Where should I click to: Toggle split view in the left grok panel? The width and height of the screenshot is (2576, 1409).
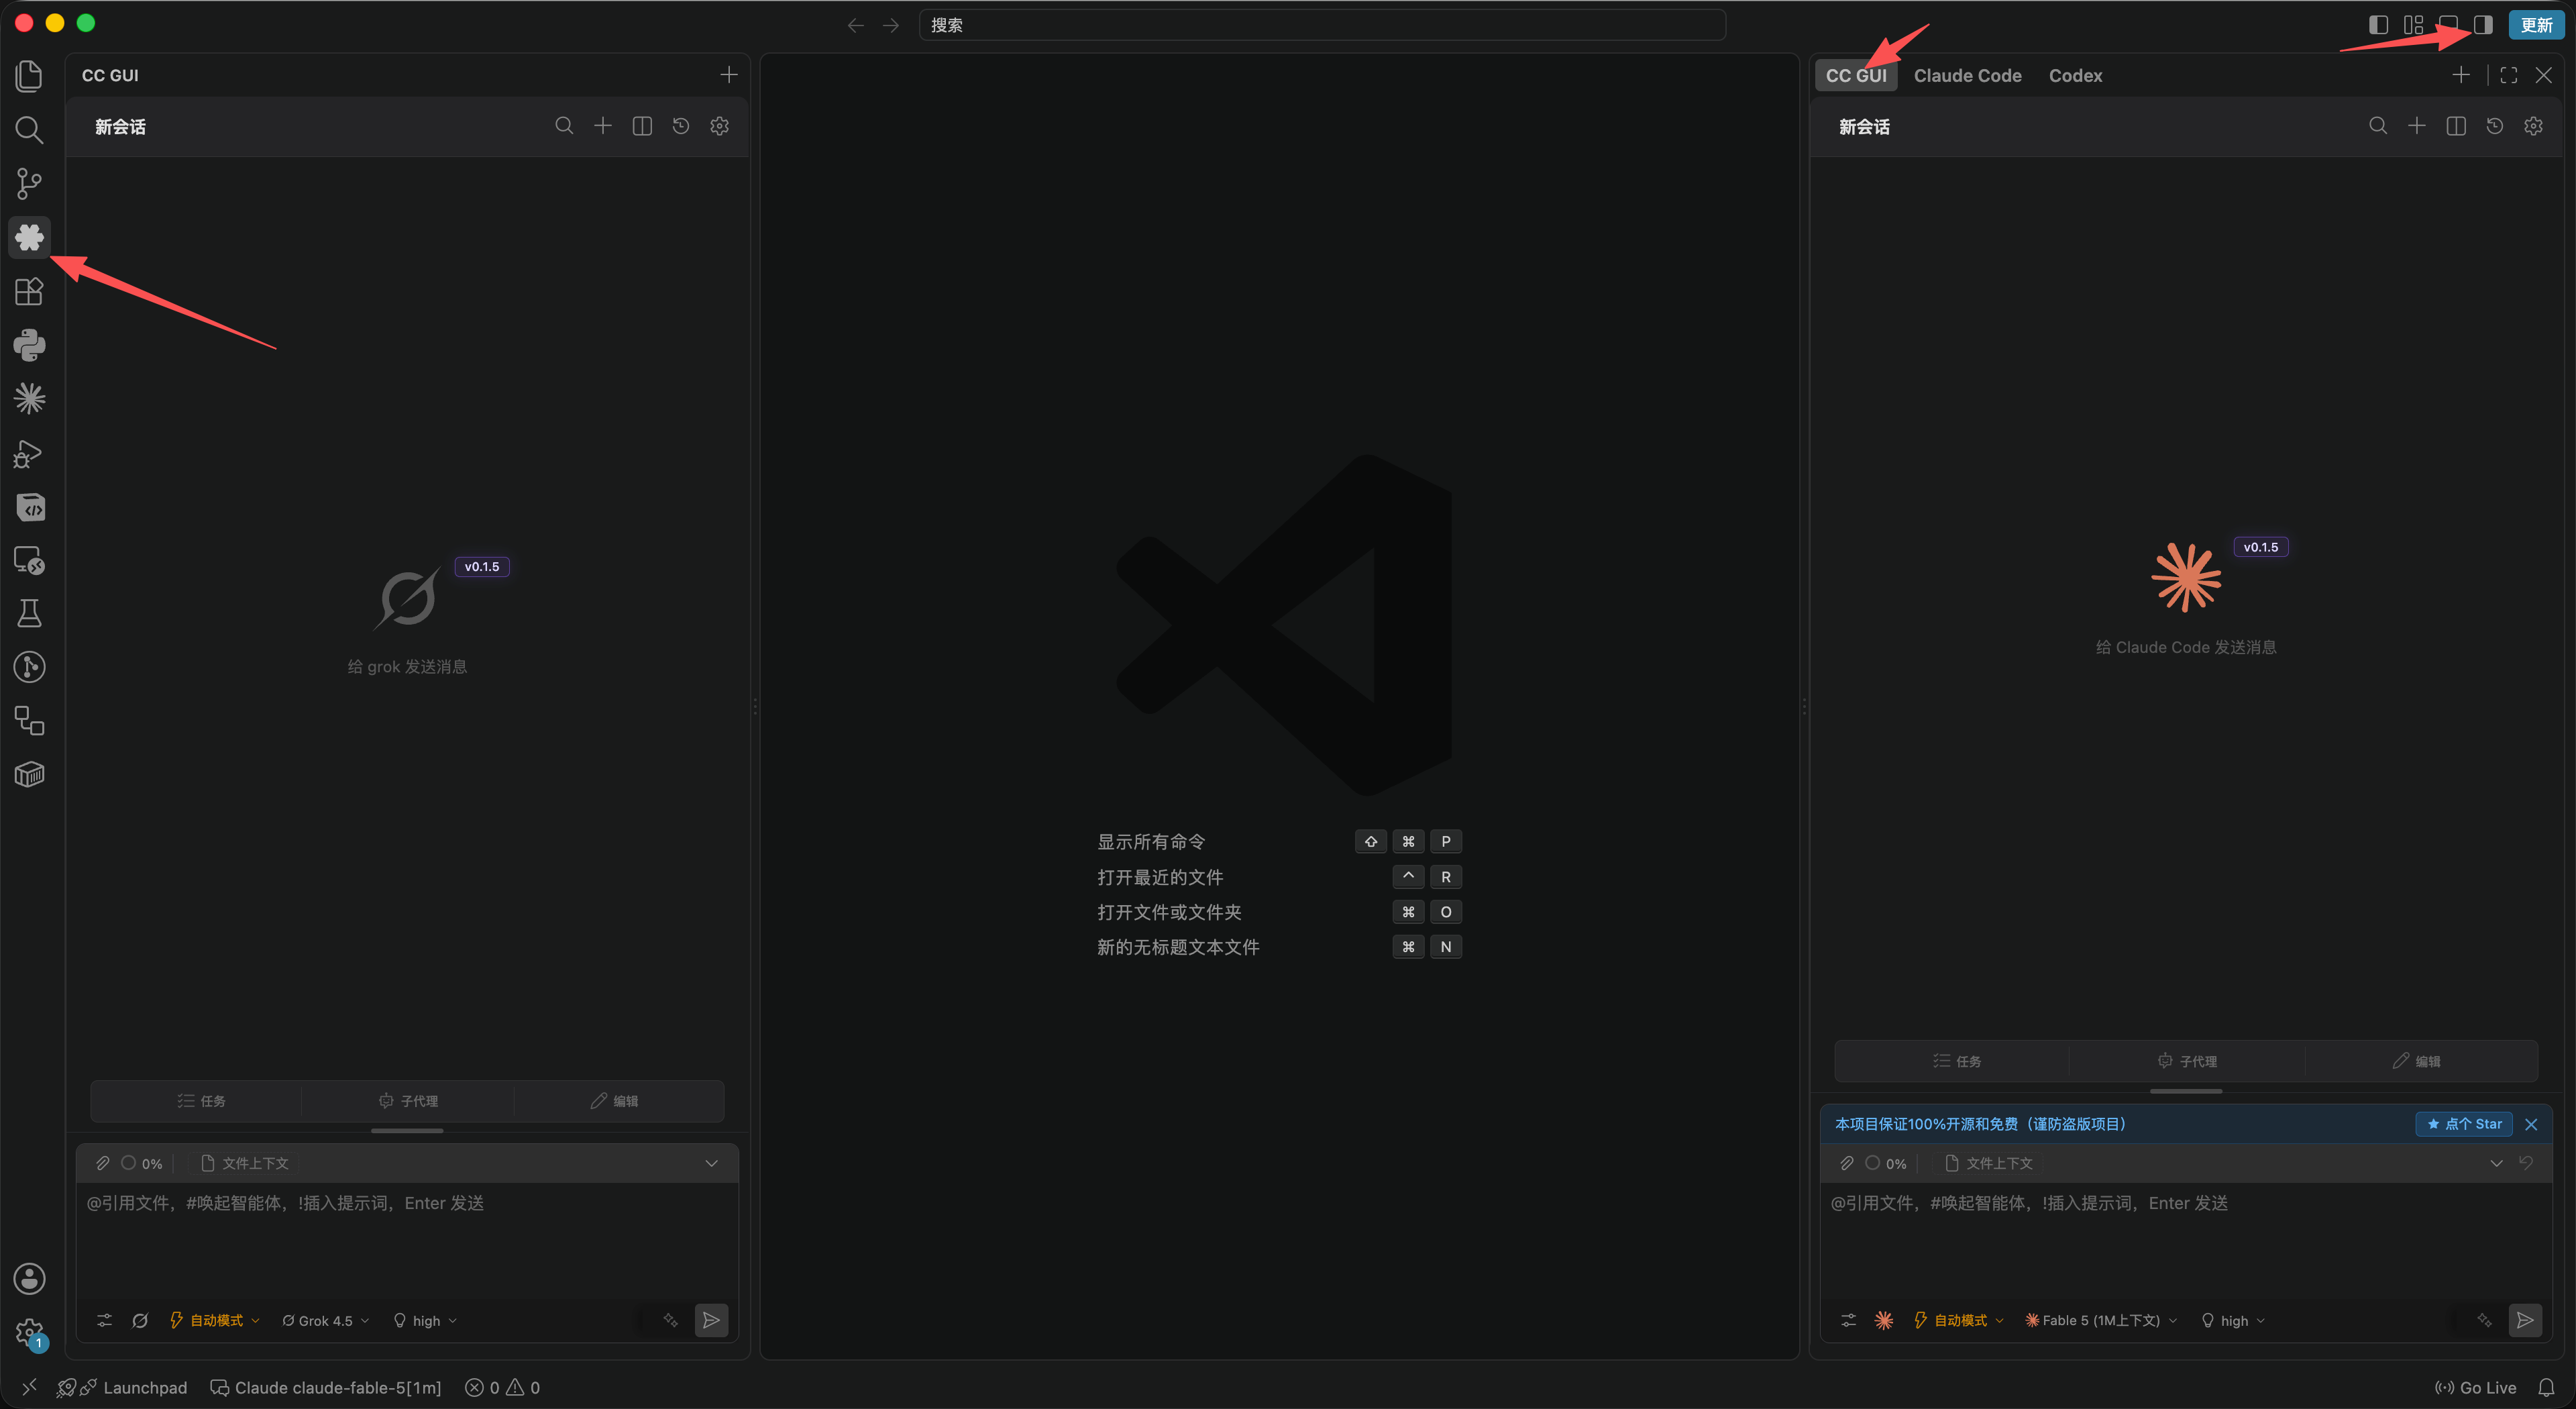point(642,126)
